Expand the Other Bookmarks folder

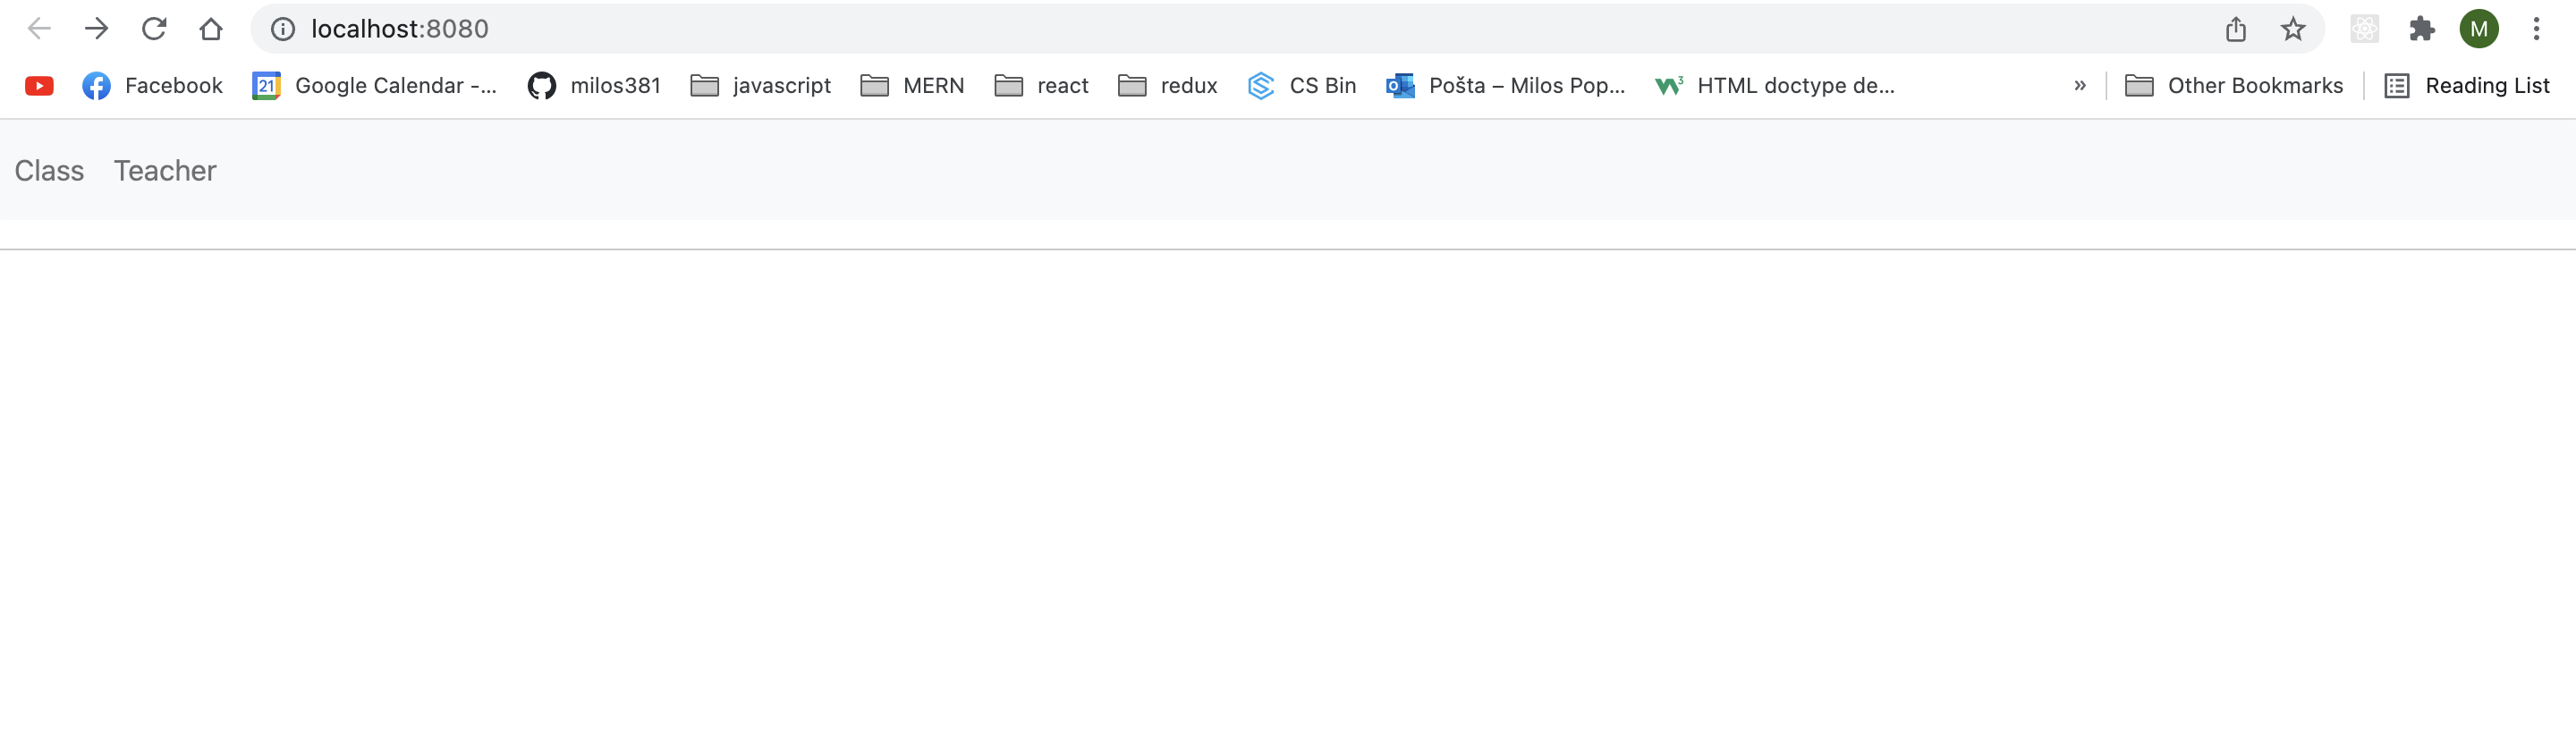[2234, 86]
